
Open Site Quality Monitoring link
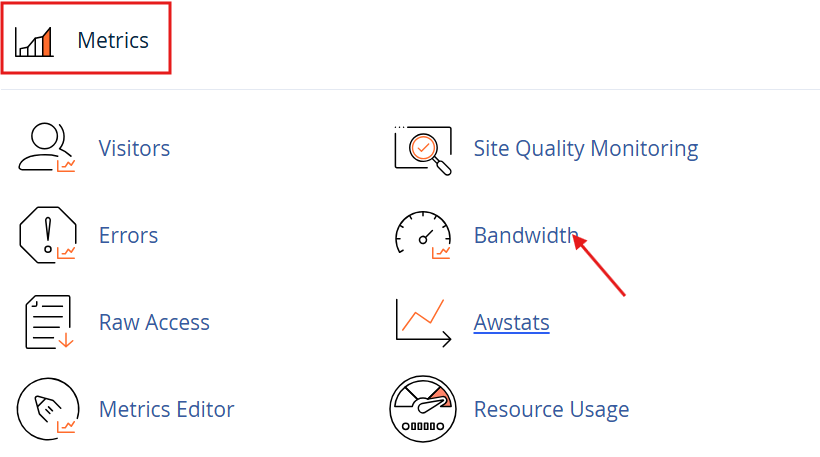[x=585, y=149]
